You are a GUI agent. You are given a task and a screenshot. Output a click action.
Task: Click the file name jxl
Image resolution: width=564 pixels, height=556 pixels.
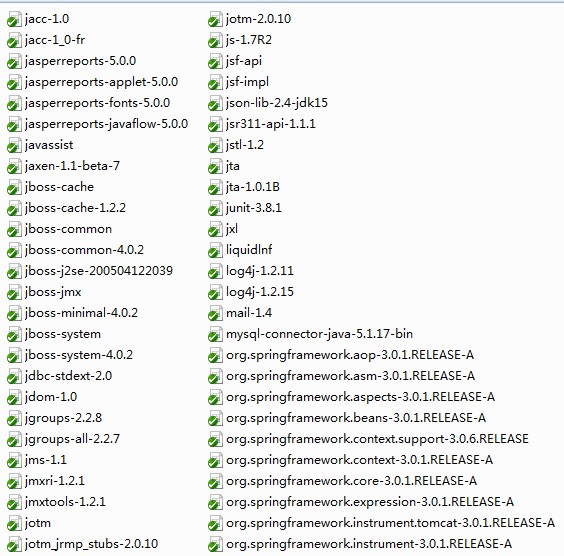pos(232,229)
